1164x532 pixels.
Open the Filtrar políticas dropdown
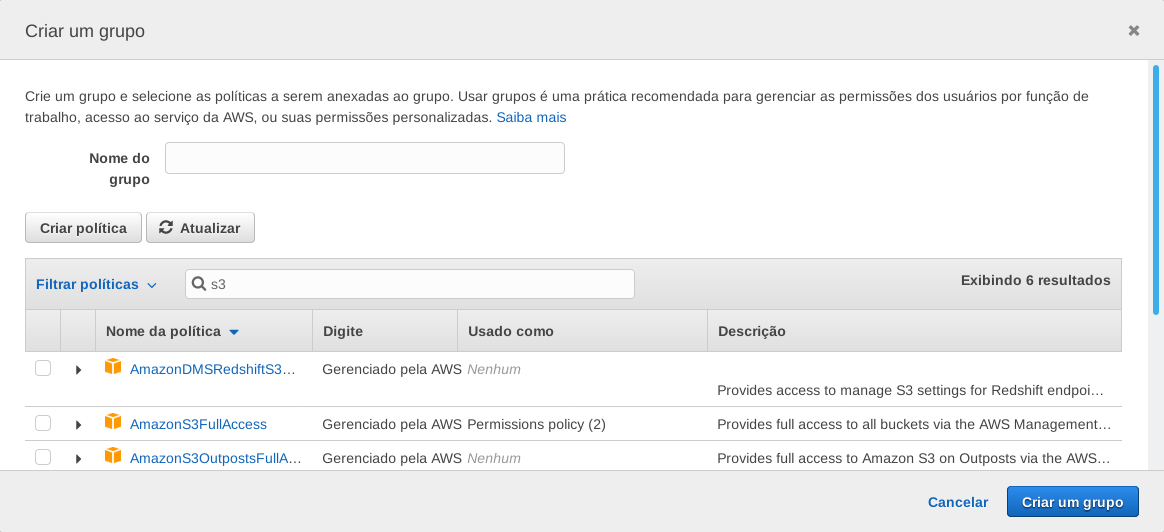click(97, 284)
